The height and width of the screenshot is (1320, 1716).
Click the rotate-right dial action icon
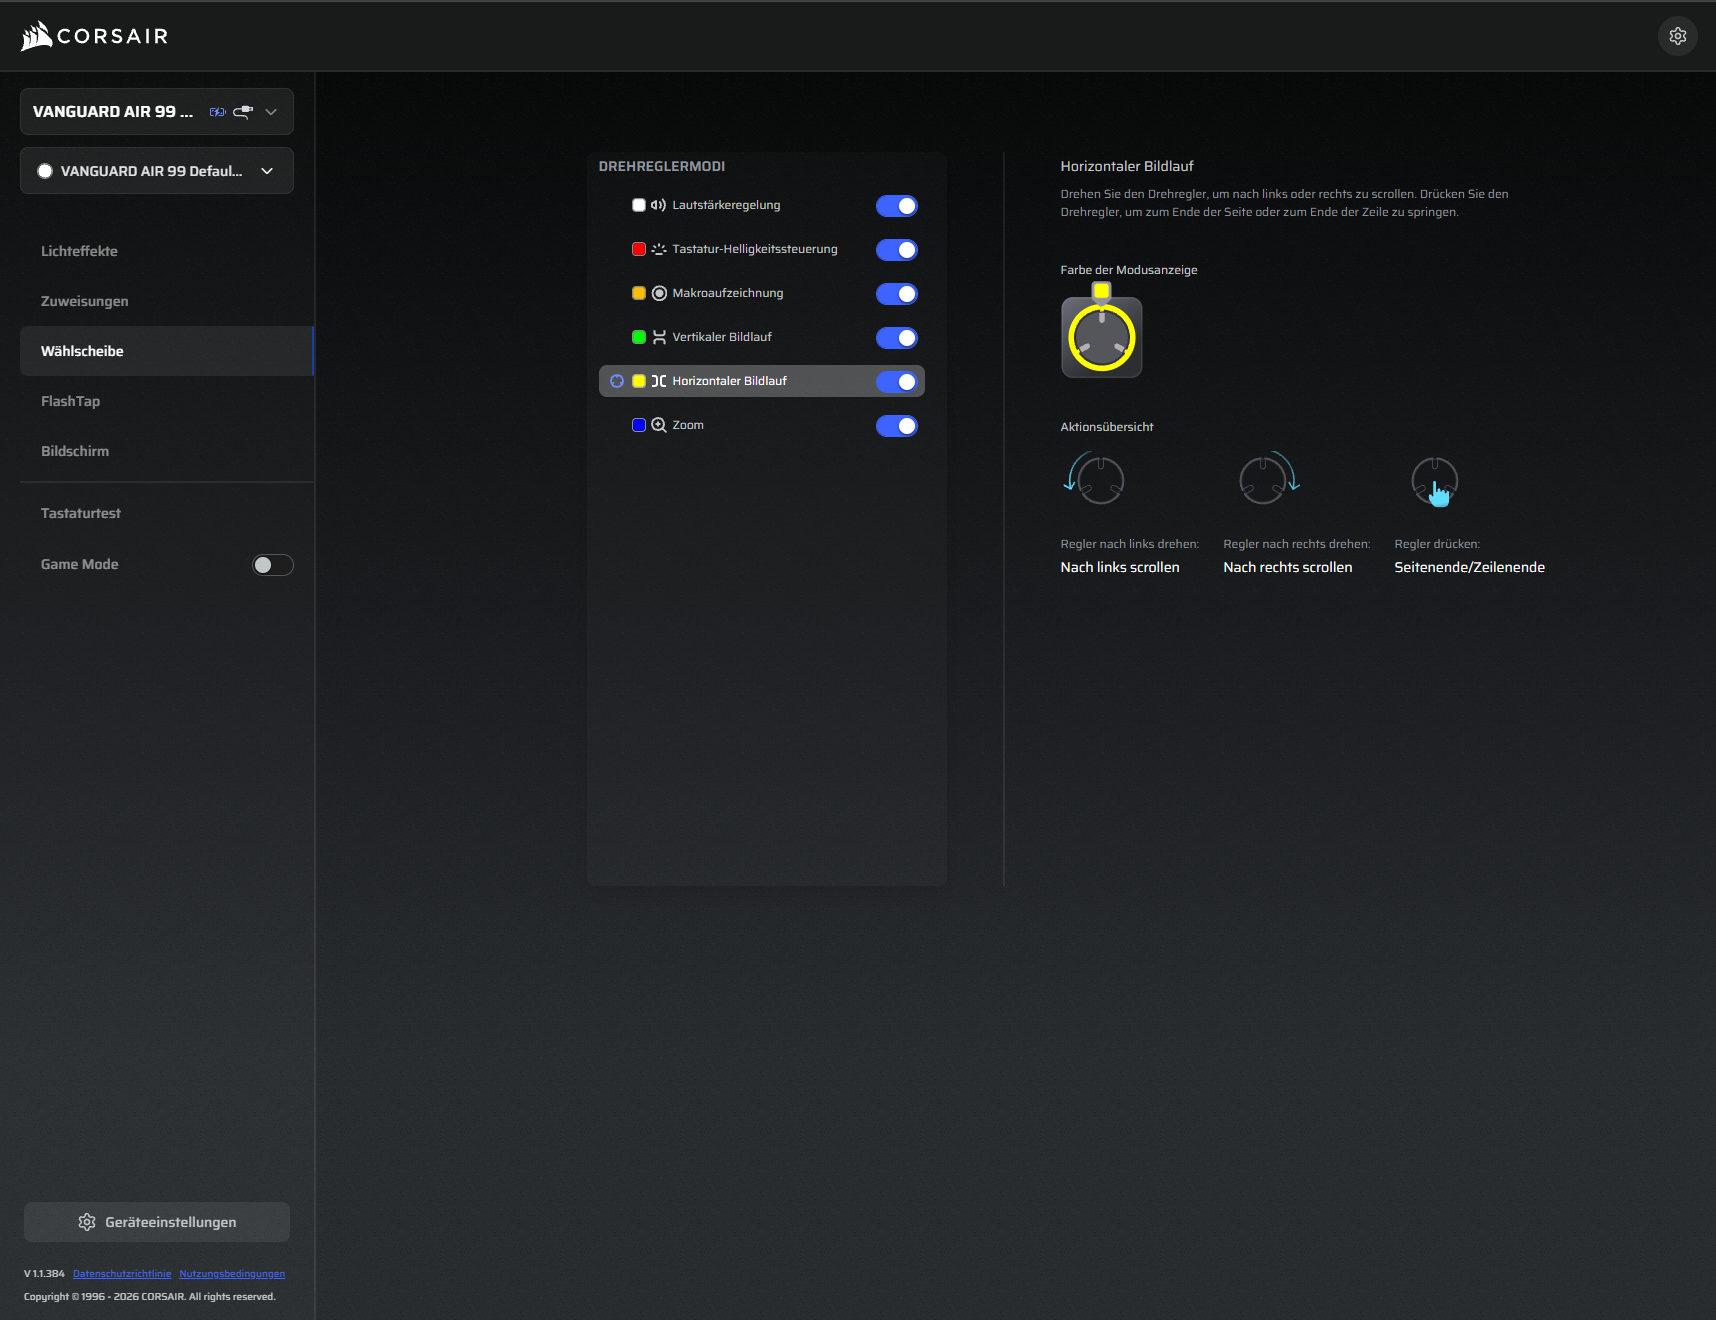1267,479
